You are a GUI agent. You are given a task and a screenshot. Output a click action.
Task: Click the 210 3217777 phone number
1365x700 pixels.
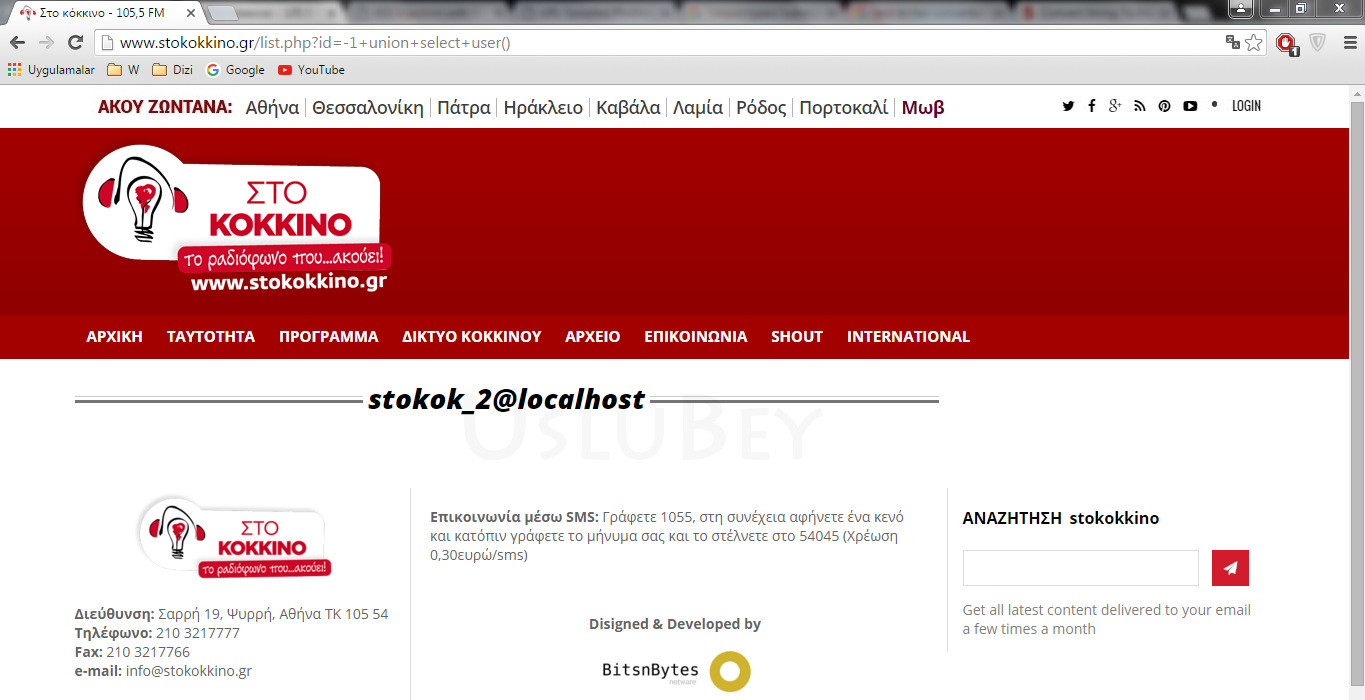pyautogui.click(x=198, y=633)
